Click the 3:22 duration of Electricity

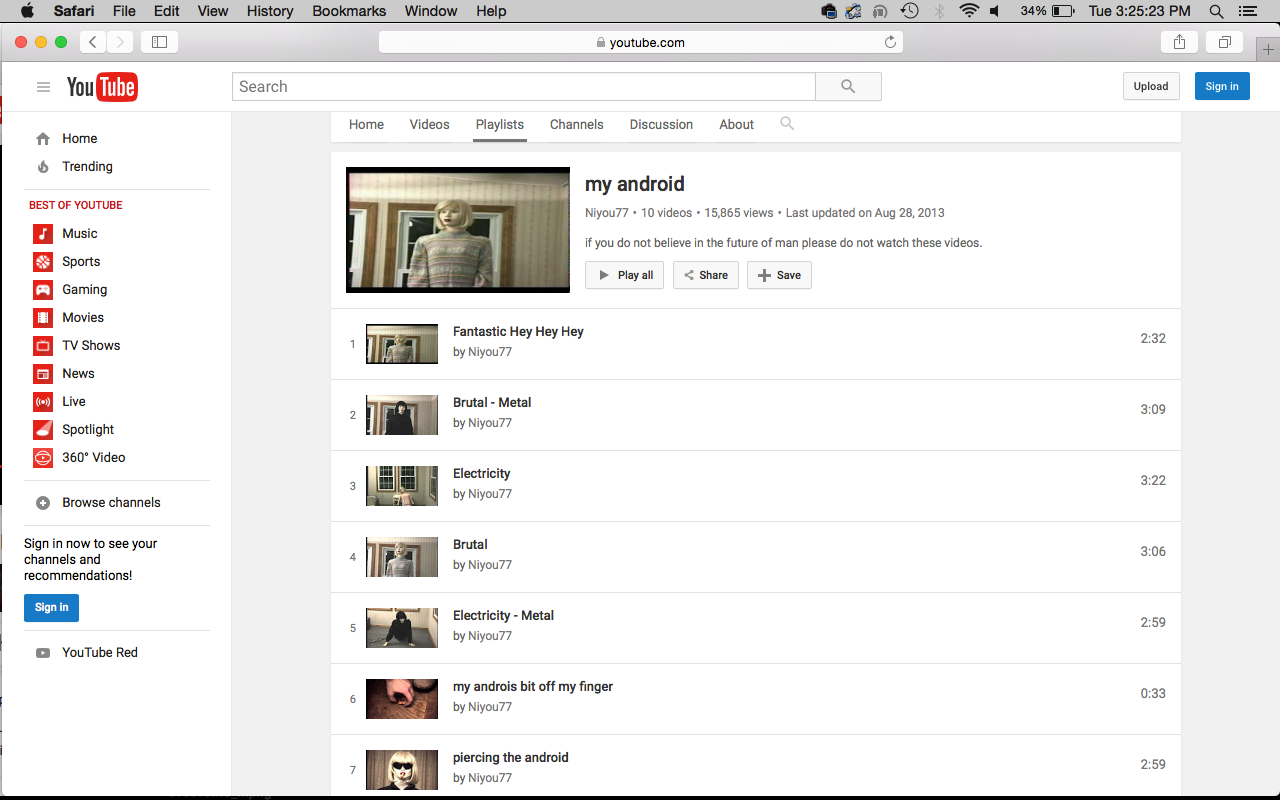[1153, 481]
